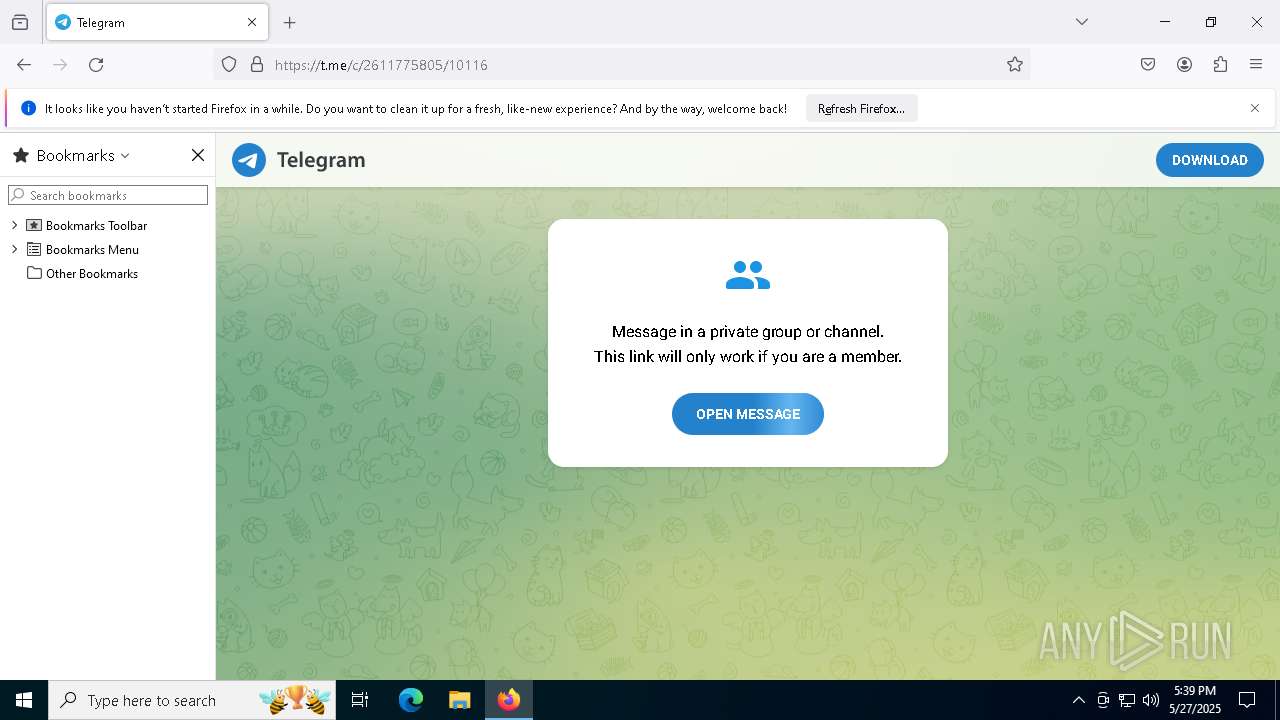The height and width of the screenshot is (720, 1280).
Task: Click the info icon in notification bar
Action: (28, 108)
